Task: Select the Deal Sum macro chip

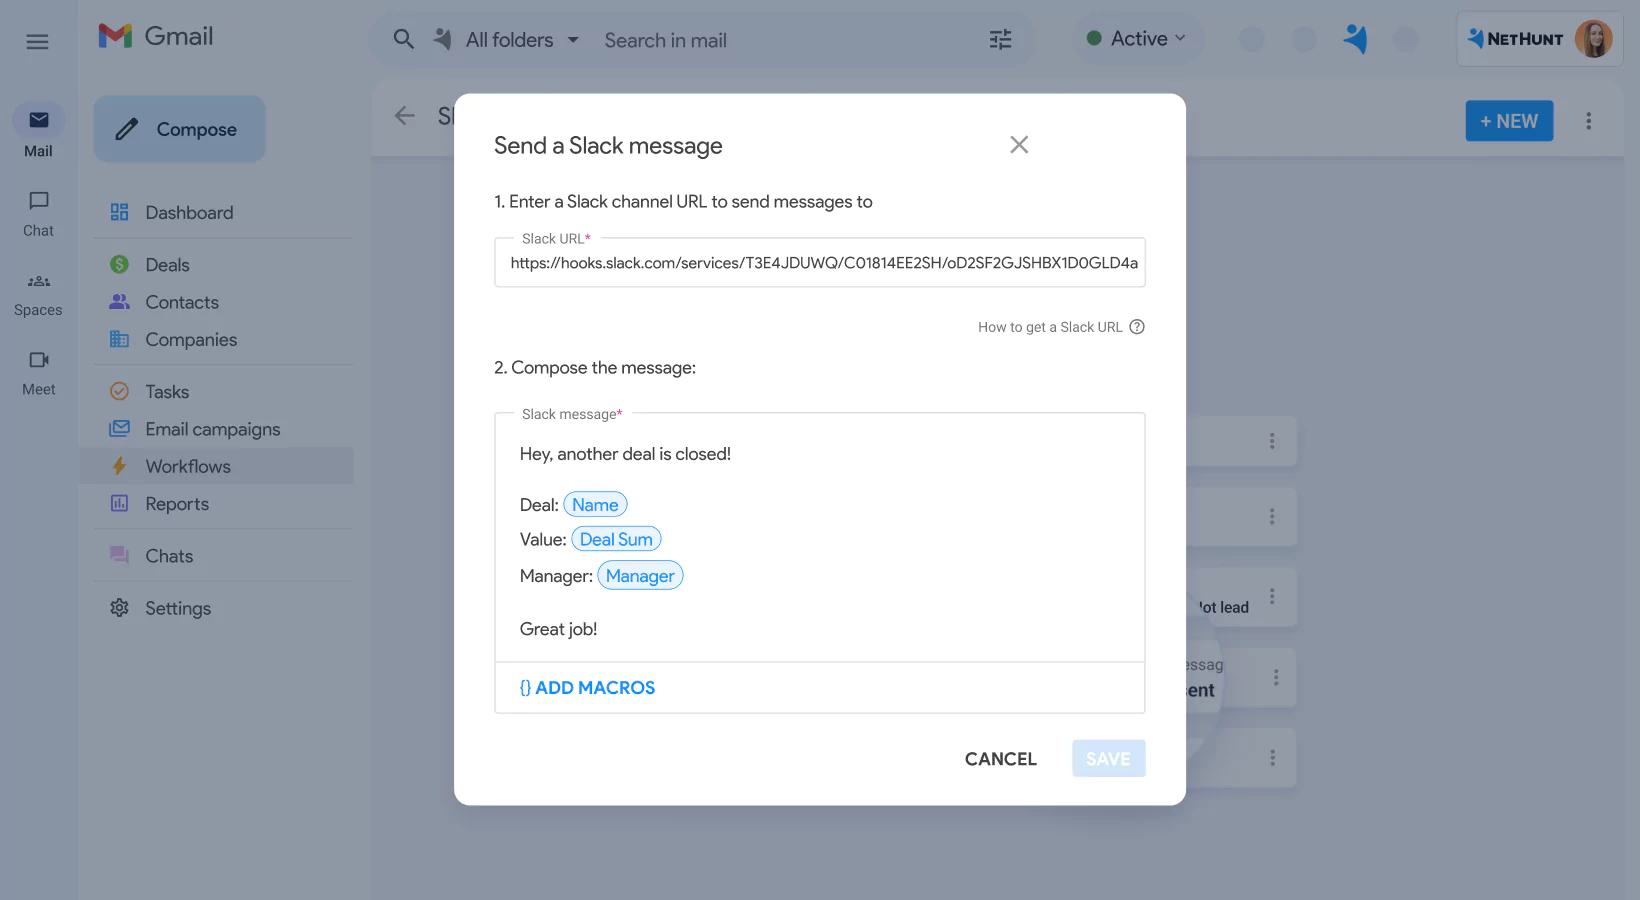Action: (x=616, y=538)
